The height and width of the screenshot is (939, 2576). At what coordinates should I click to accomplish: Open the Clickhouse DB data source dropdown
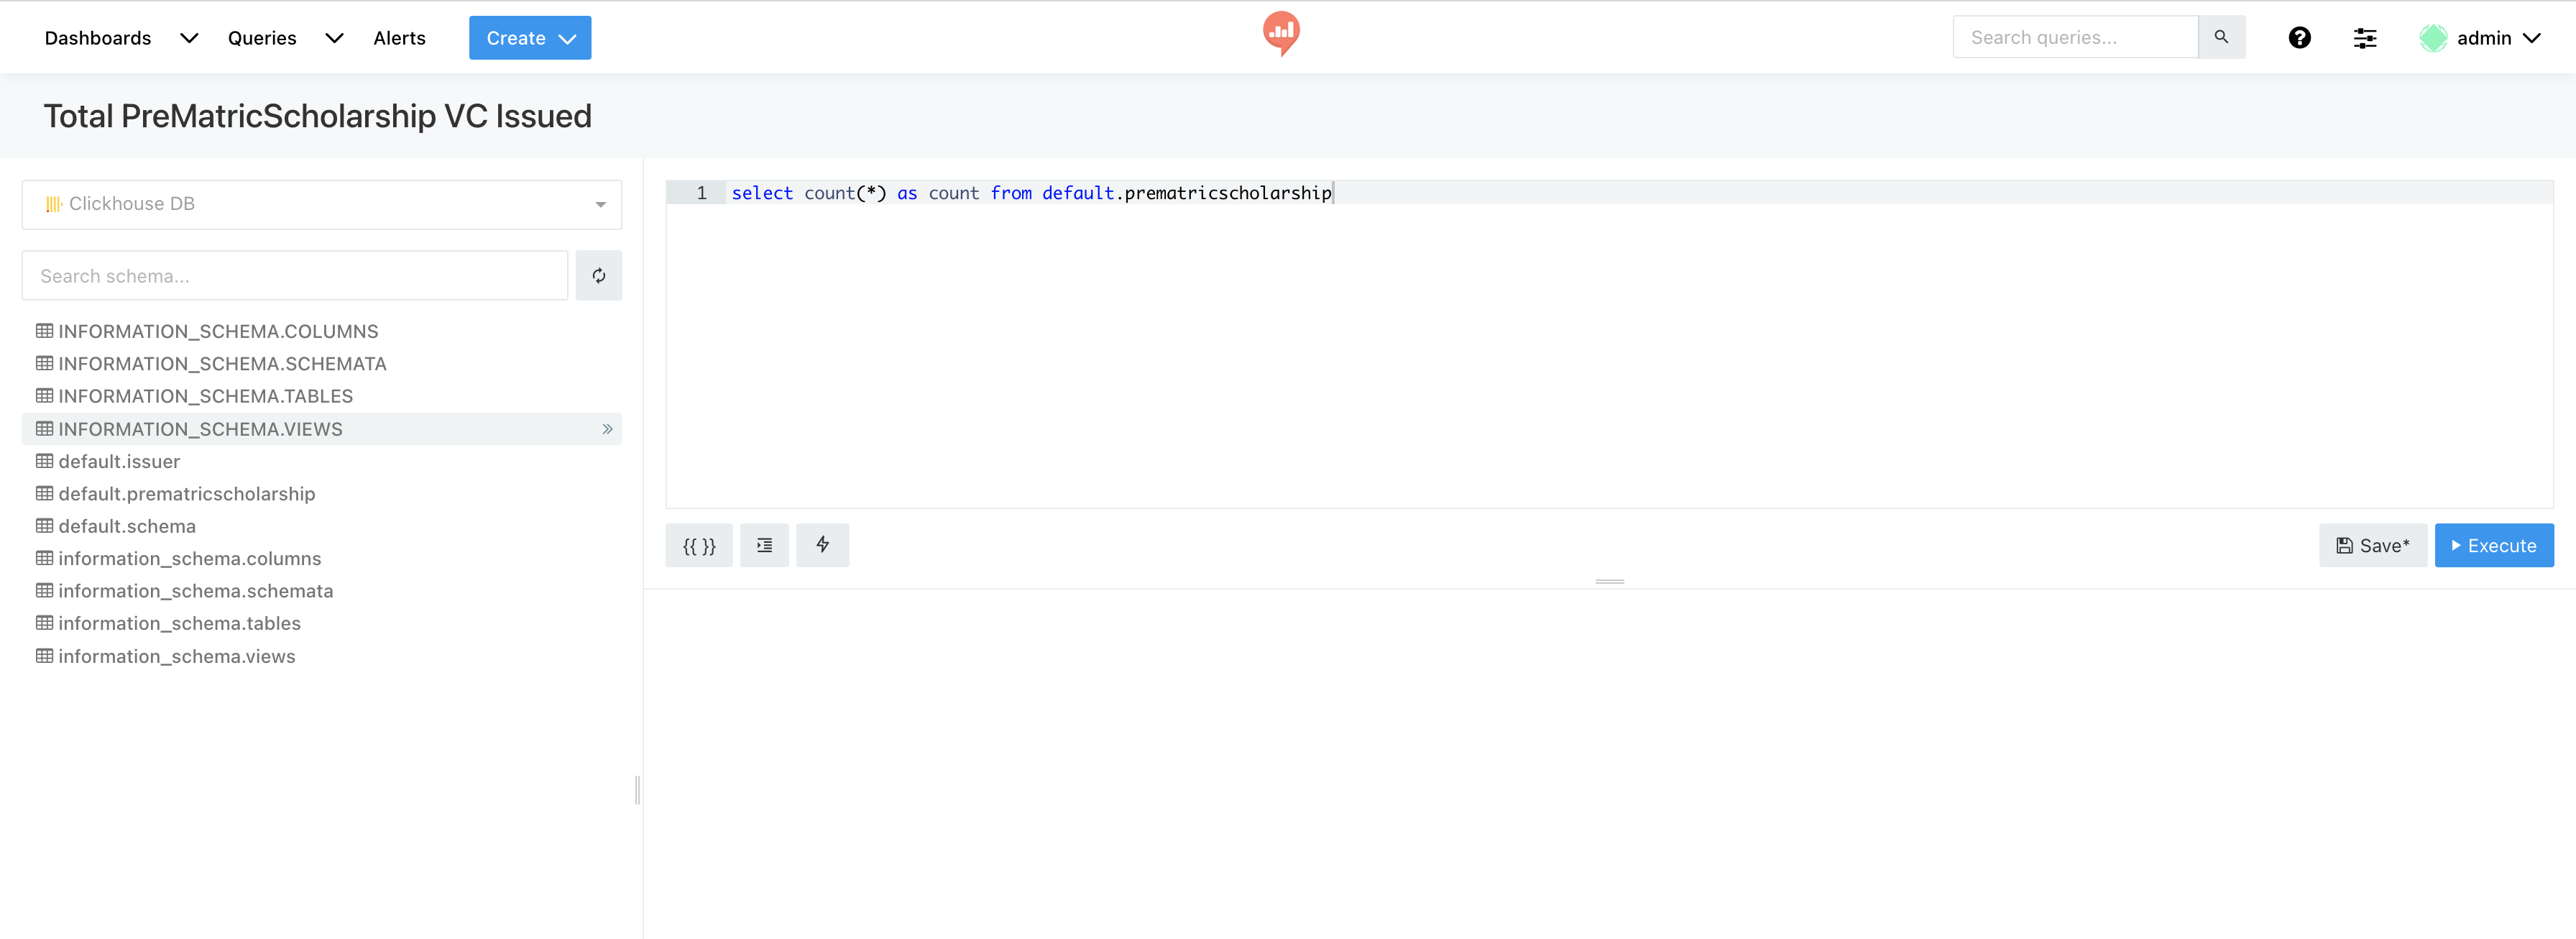(321, 204)
